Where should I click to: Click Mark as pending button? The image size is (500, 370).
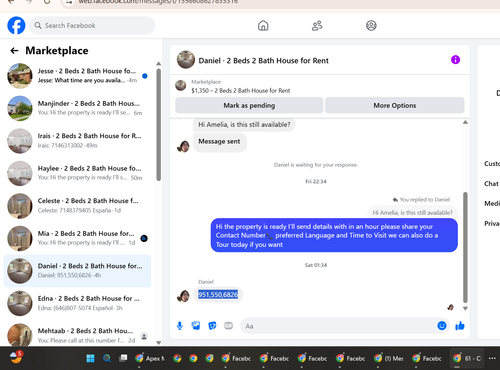[x=249, y=105]
